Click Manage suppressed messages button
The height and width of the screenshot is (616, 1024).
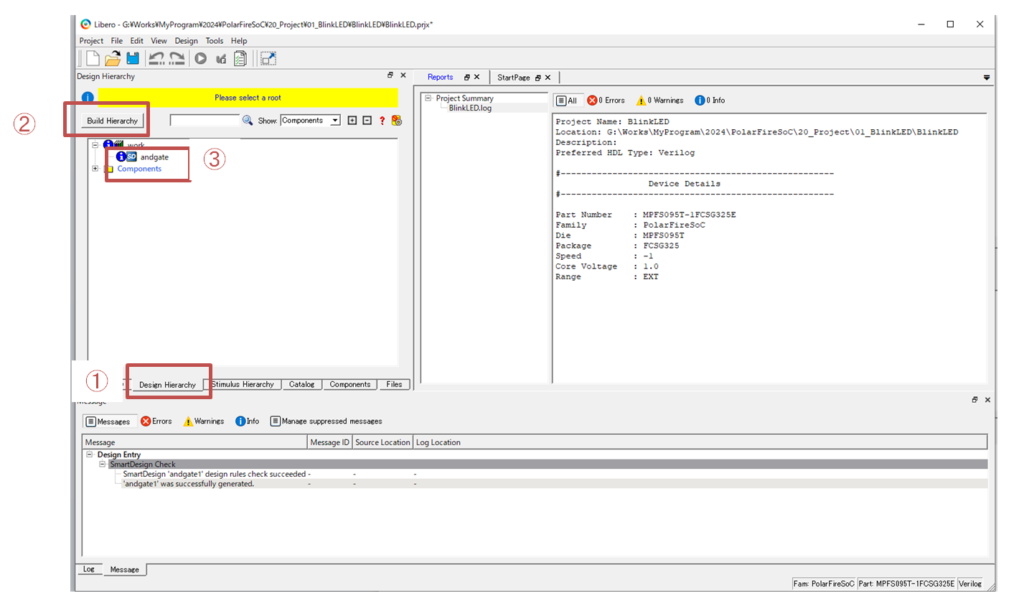tap(326, 421)
